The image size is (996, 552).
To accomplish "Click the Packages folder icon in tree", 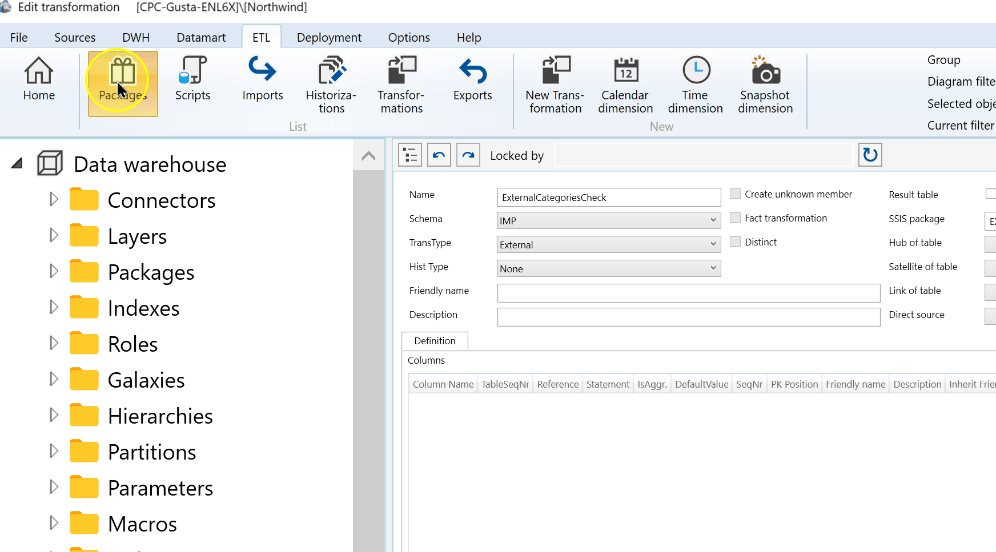I will (84, 271).
